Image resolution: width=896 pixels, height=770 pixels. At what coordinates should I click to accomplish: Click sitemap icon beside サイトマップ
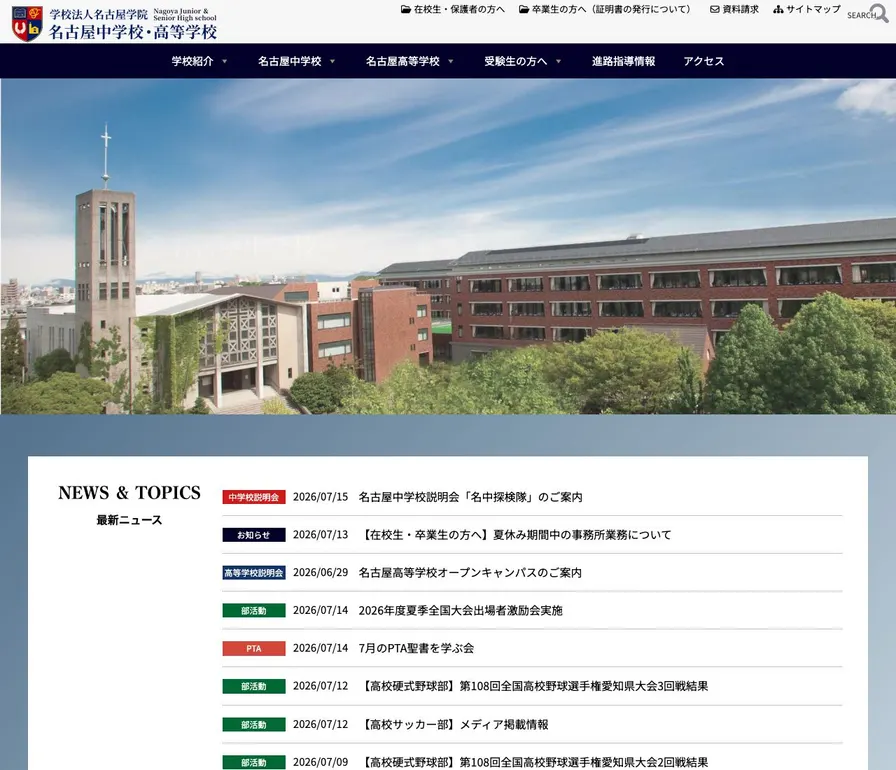(x=778, y=9)
